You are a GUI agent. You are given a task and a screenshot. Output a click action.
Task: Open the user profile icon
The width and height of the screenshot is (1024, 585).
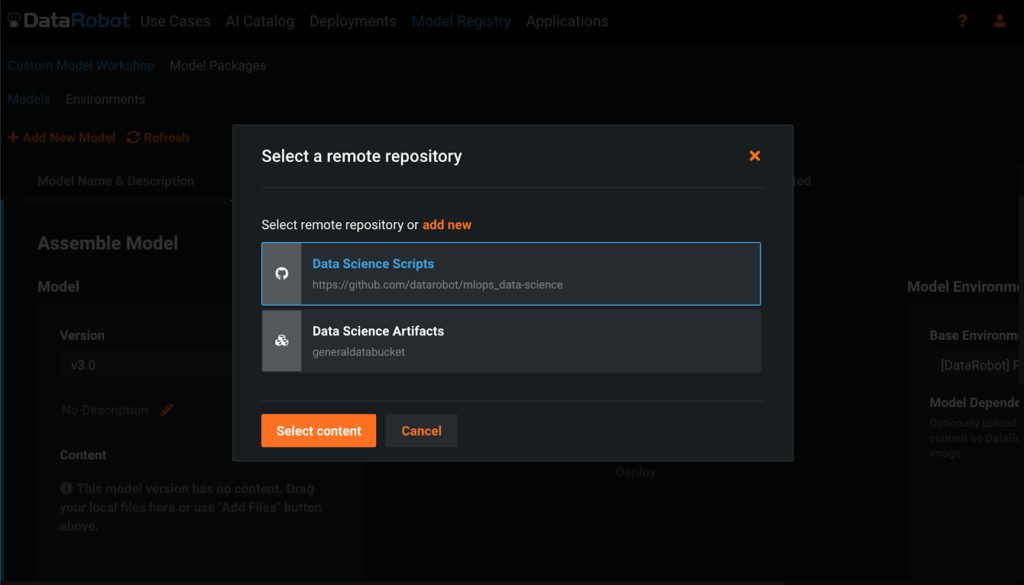tap(1000, 20)
